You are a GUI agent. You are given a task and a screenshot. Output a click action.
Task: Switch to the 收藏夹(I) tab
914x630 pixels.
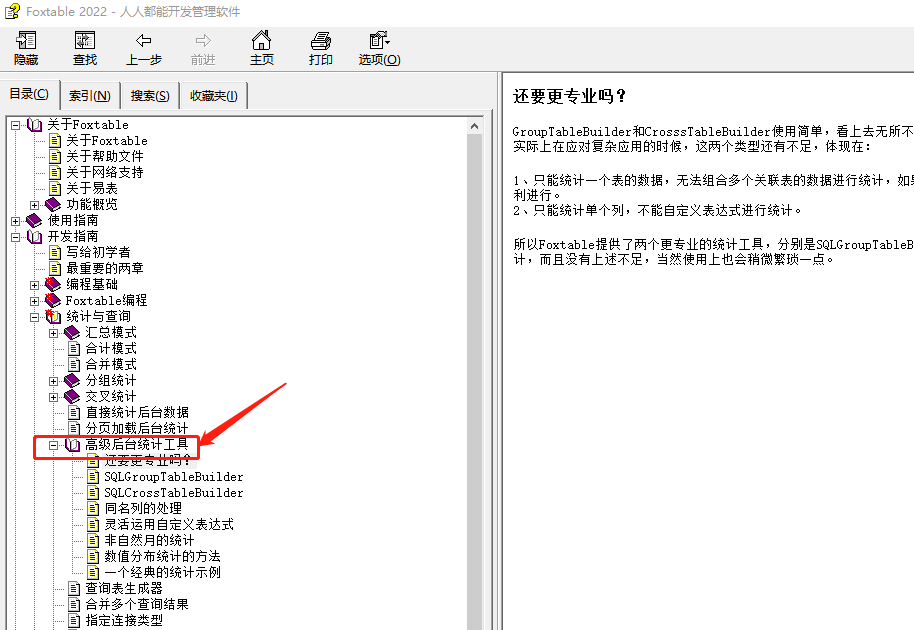214,96
